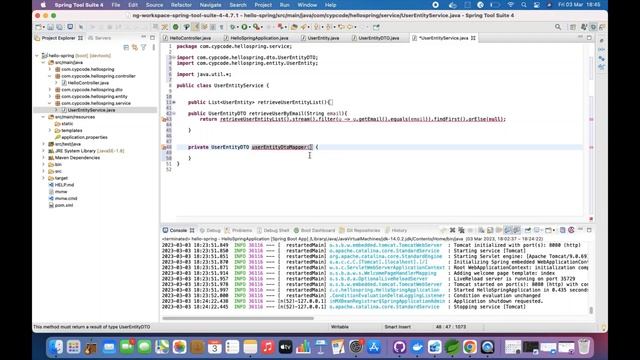Collapse the src/main/resources folder
Screen dimensions: 640x360
(x=44, y=117)
